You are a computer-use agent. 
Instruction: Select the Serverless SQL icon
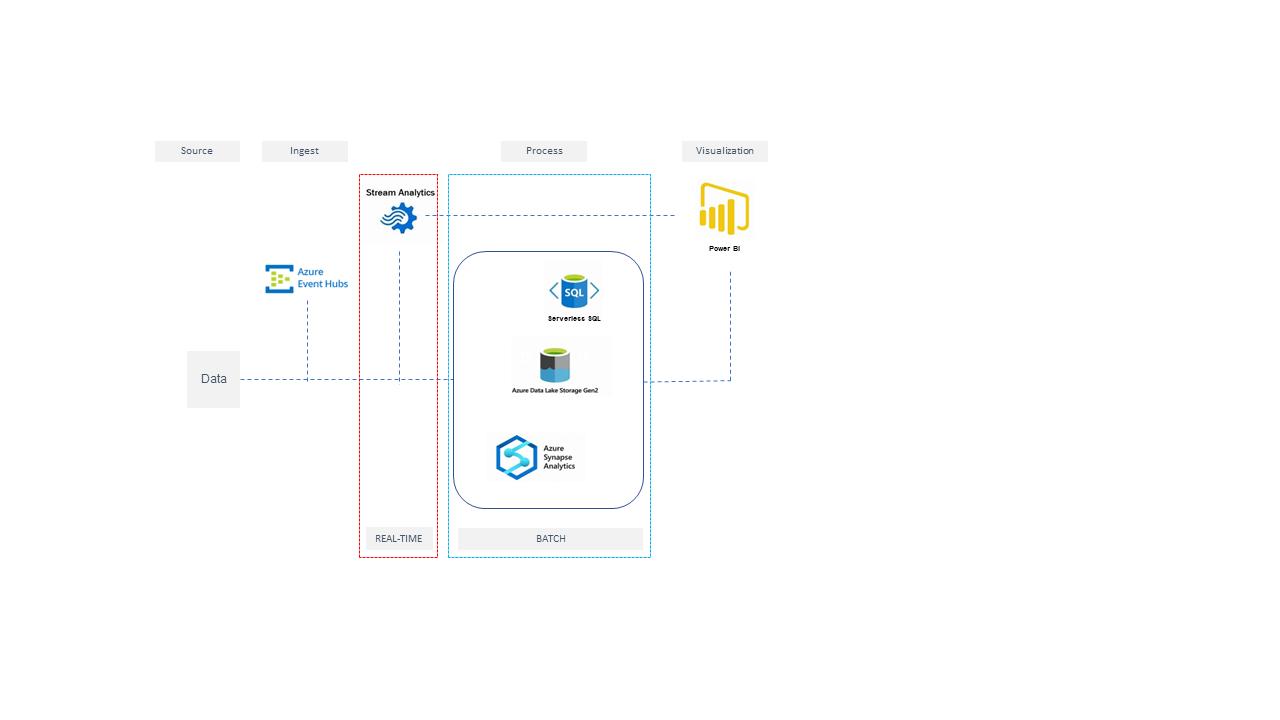point(574,291)
